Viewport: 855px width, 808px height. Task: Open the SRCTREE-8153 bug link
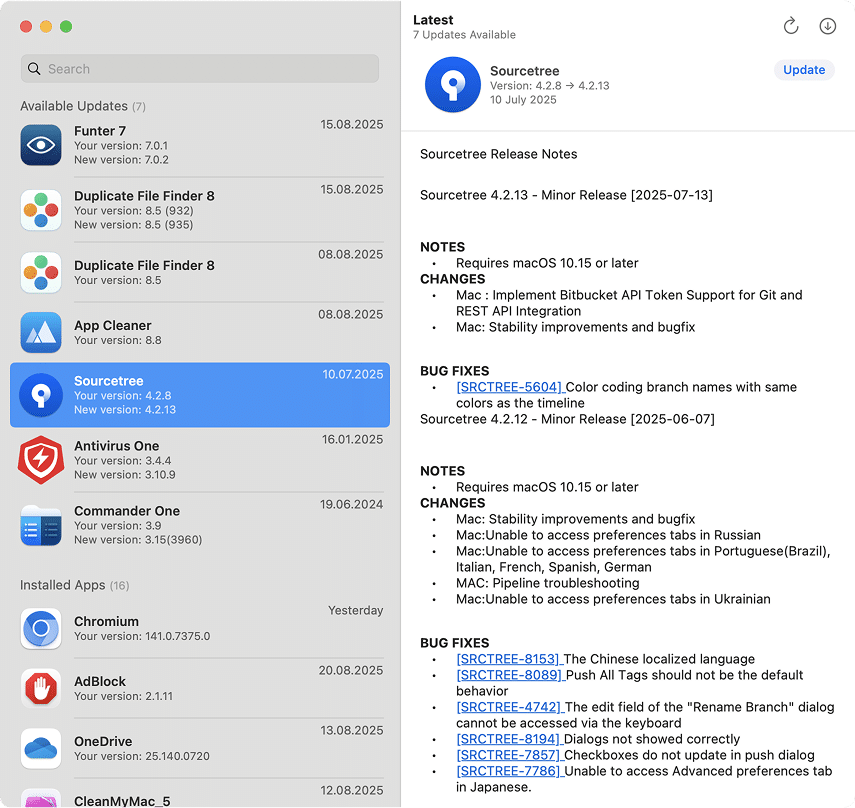pos(509,659)
